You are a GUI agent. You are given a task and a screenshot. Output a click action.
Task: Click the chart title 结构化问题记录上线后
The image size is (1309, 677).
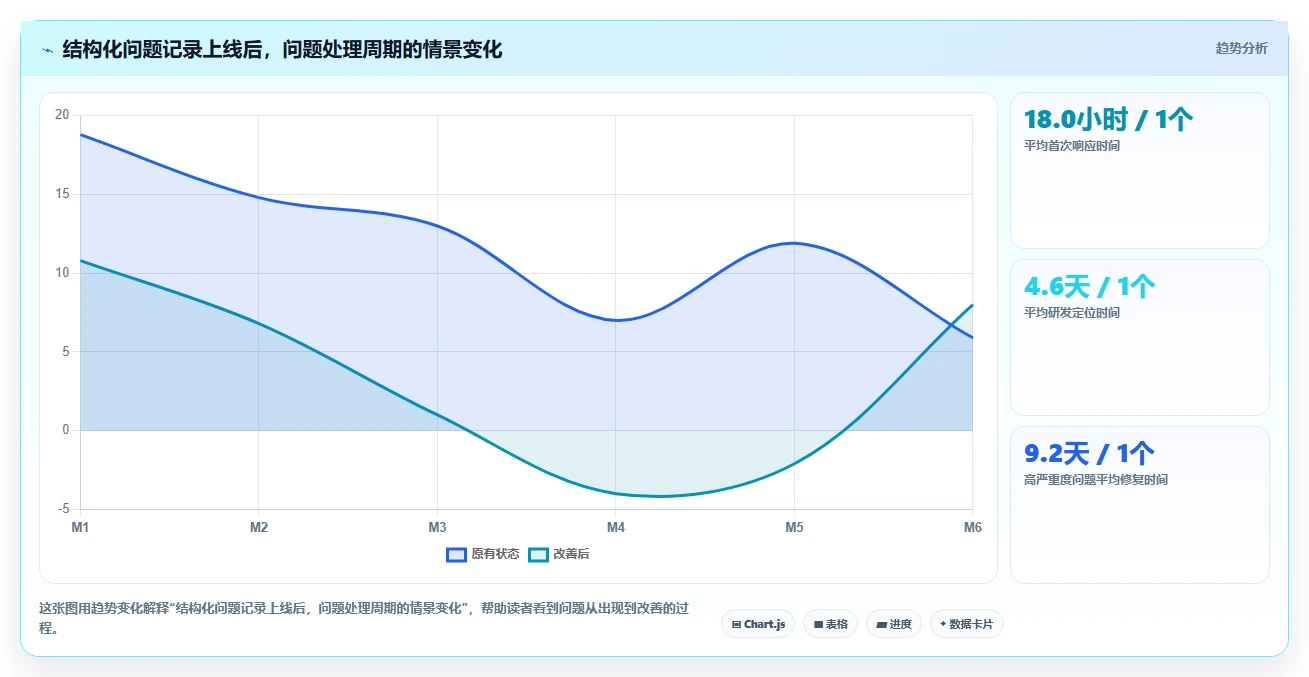pos(161,49)
